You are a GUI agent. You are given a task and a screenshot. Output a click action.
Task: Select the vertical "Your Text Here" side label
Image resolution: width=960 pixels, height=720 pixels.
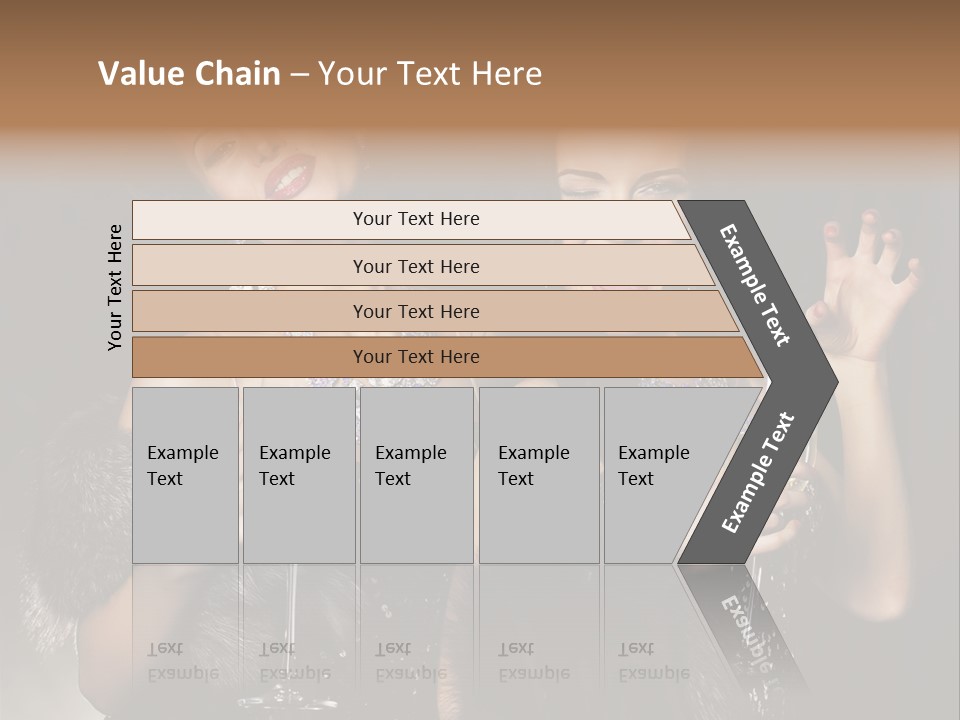click(116, 288)
